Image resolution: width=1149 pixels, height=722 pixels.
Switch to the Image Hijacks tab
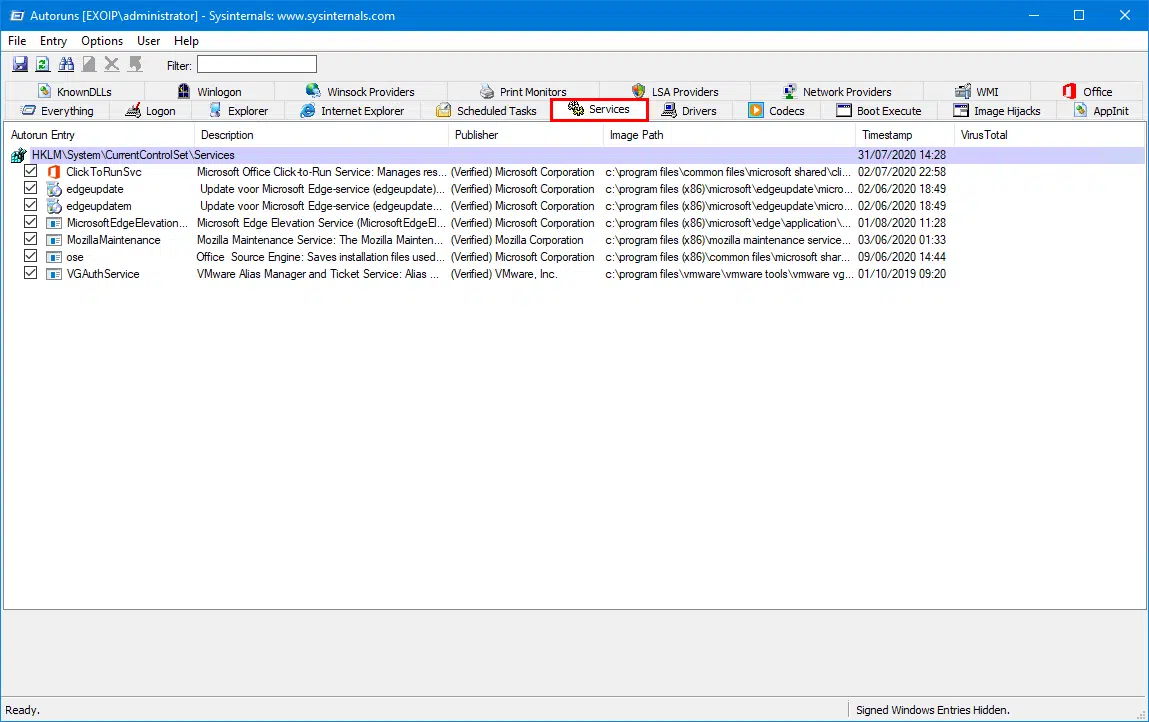997,111
